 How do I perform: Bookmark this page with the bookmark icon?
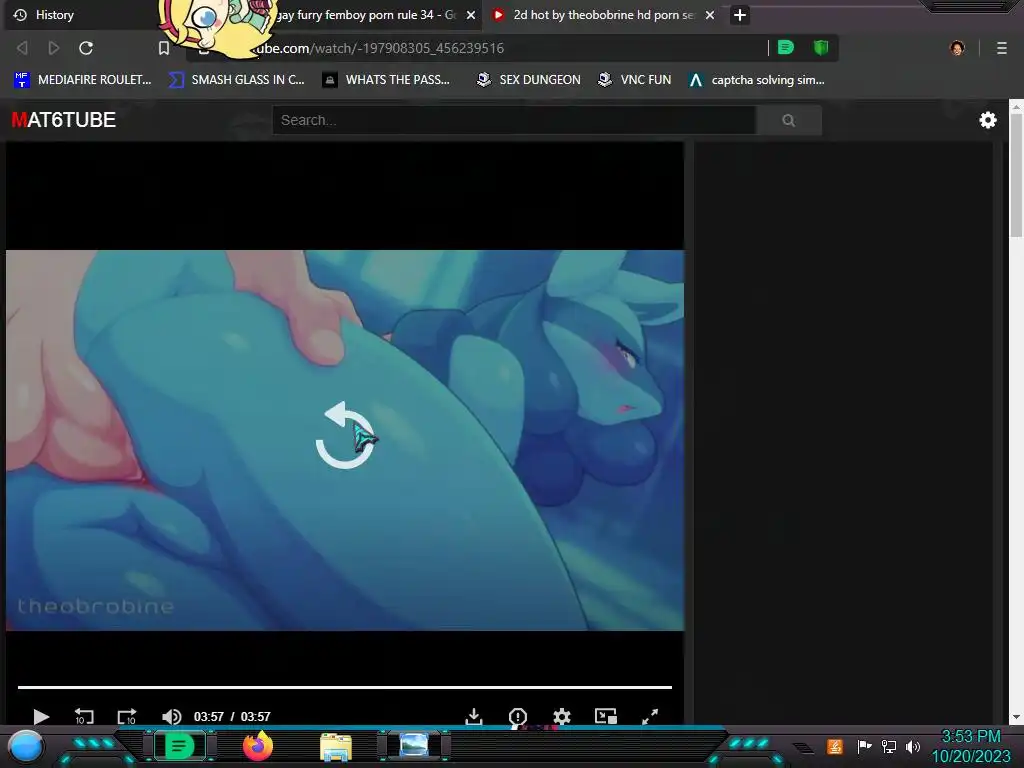tap(164, 48)
